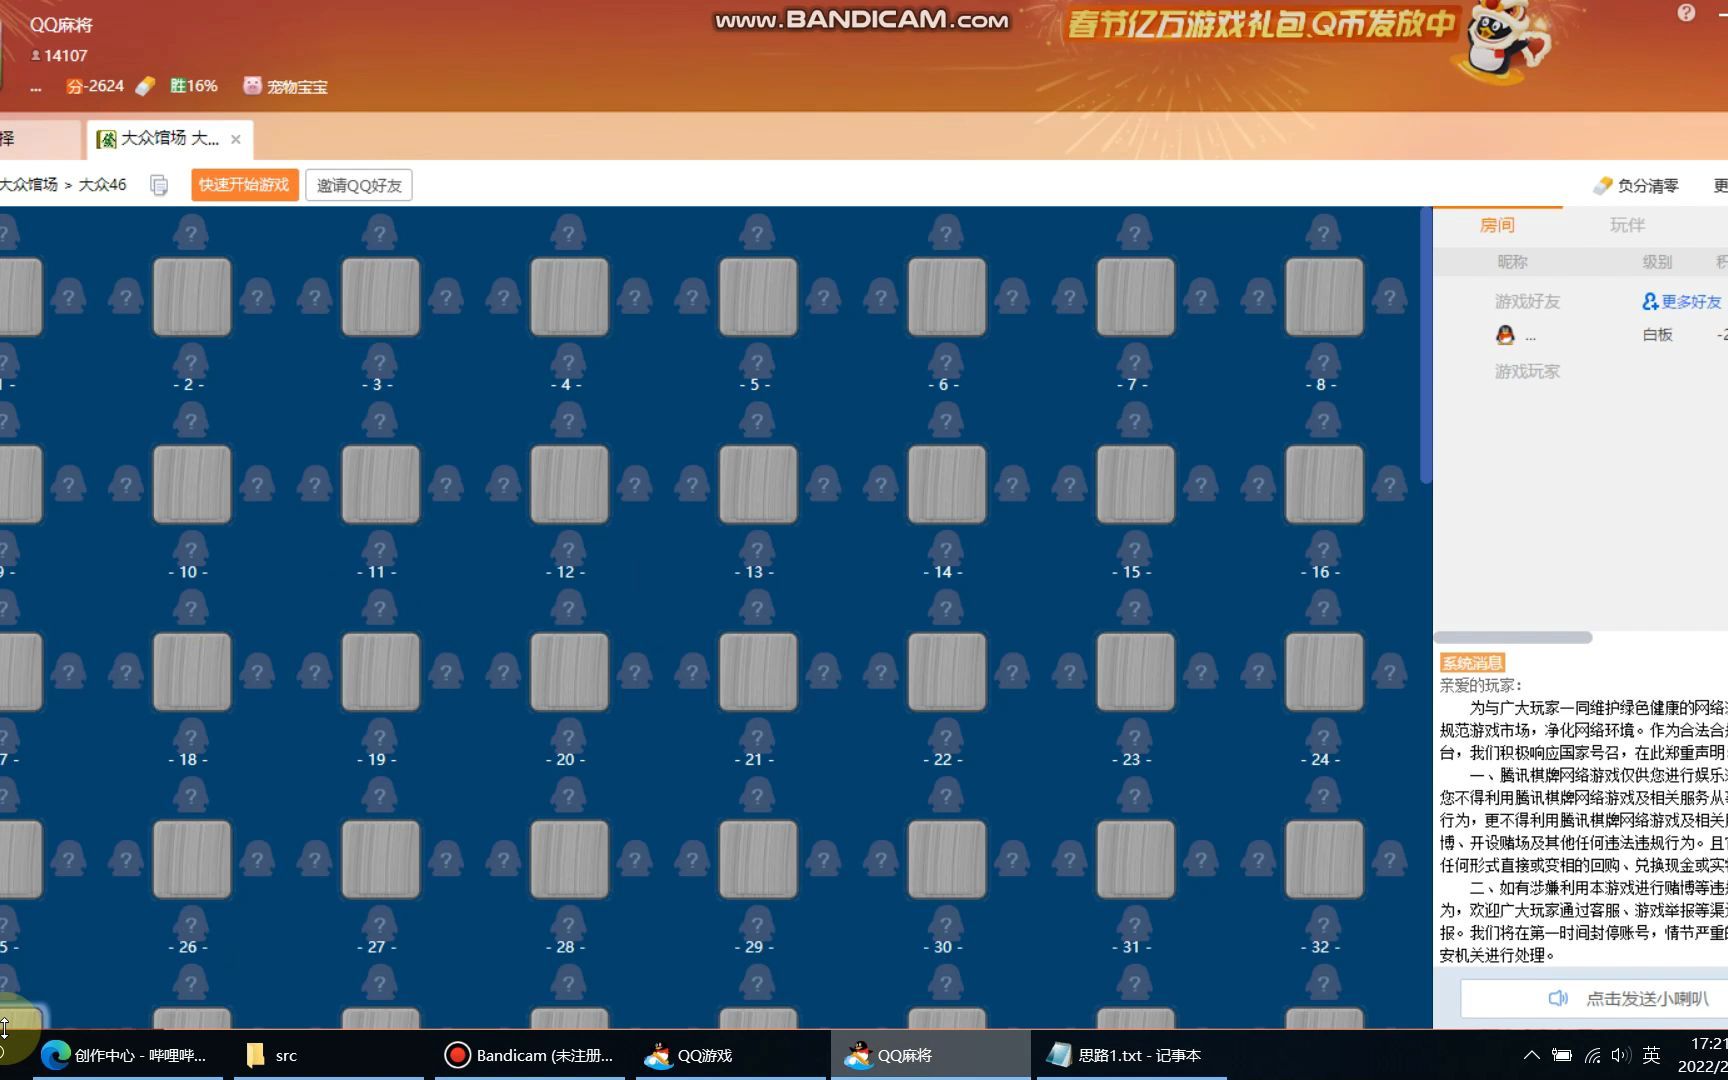Screen dimensions: 1728x1080
Task: Close the 大众馆场 tab
Action: (236, 139)
